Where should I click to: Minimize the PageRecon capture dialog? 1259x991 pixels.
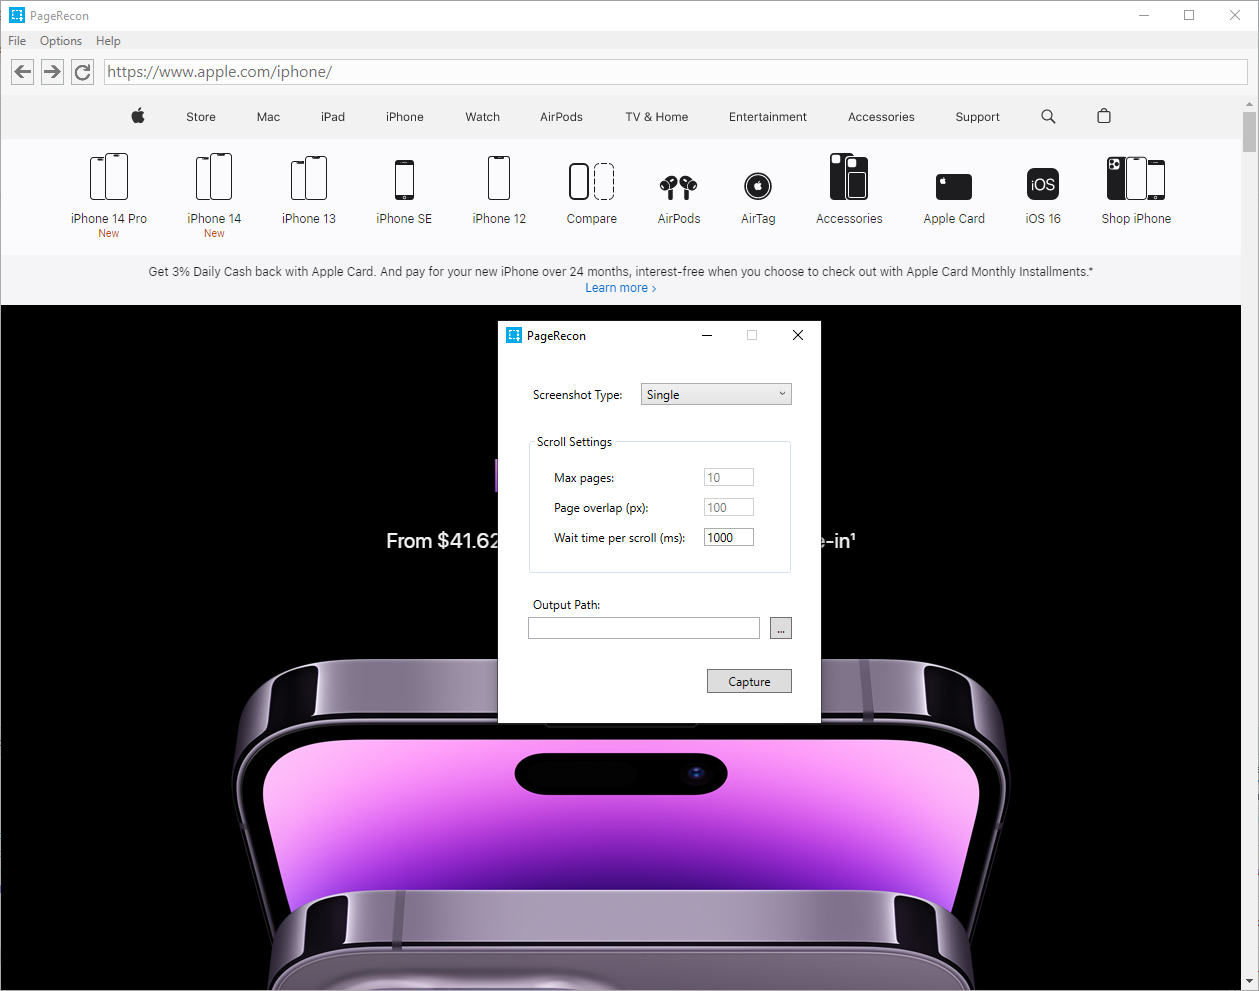[707, 335]
